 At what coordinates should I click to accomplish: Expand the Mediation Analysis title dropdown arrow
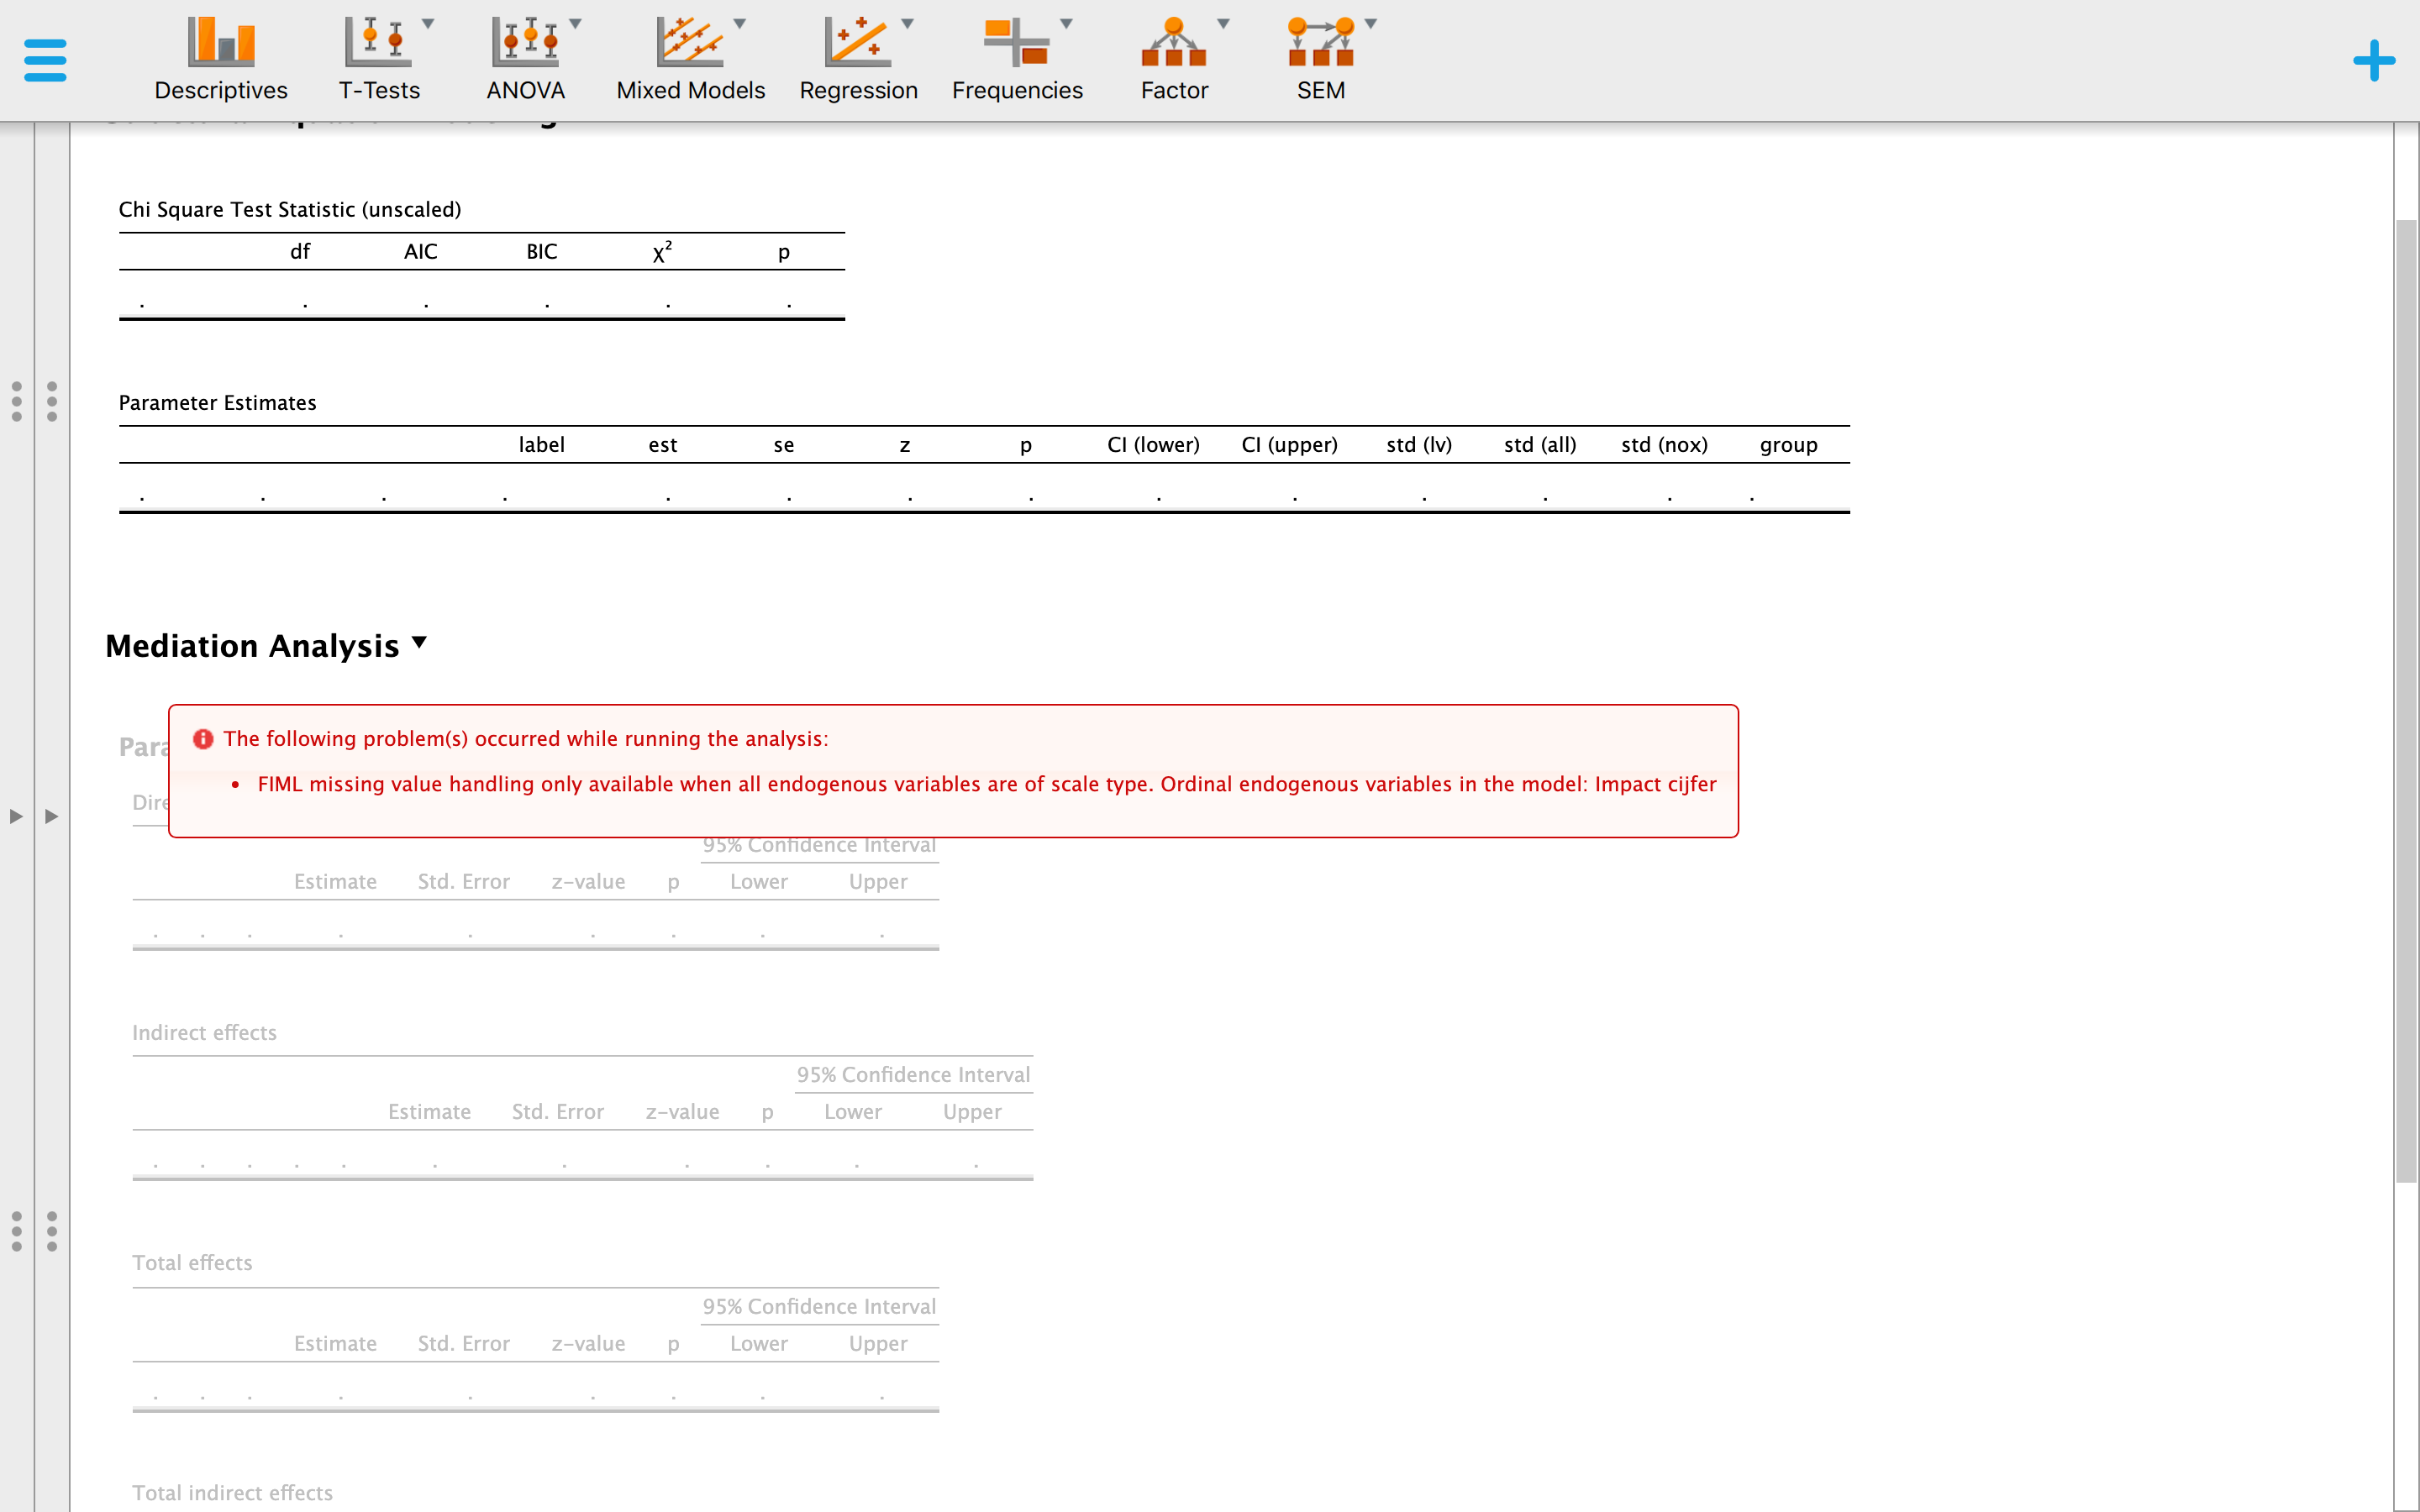420,643
